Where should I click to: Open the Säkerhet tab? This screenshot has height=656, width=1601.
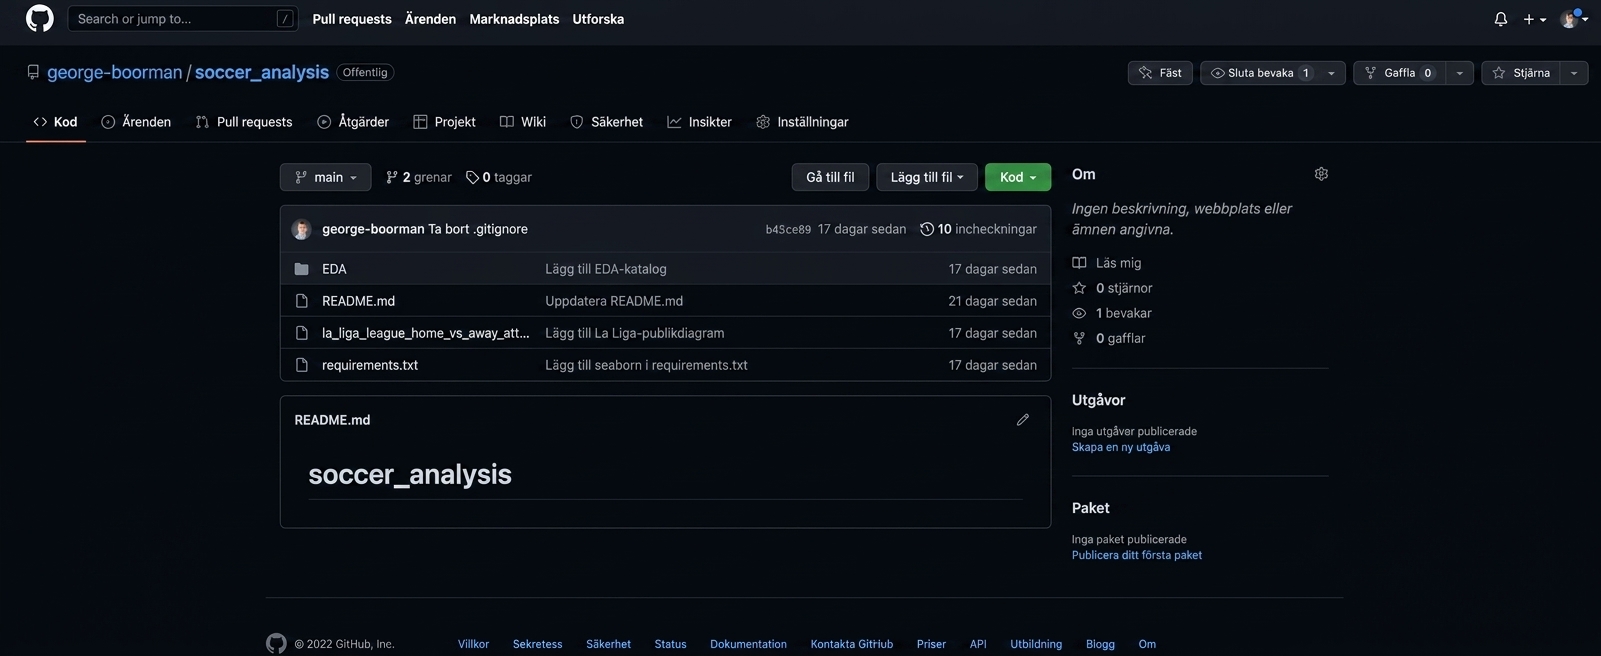[x=607, y=122]
